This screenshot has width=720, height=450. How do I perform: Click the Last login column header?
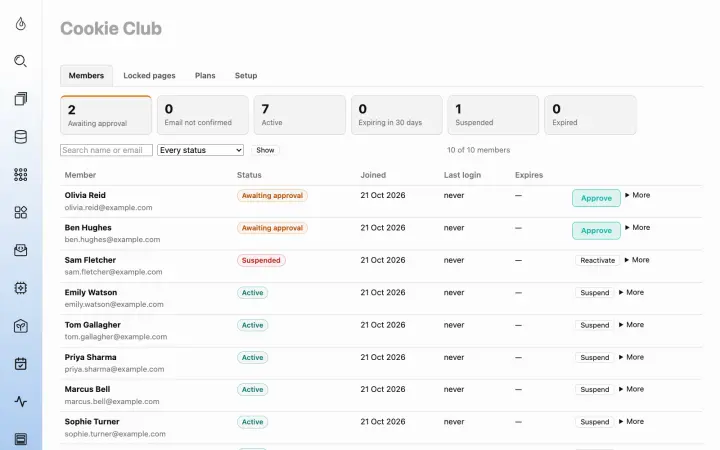pyautogui.click(x=462, y=175)
